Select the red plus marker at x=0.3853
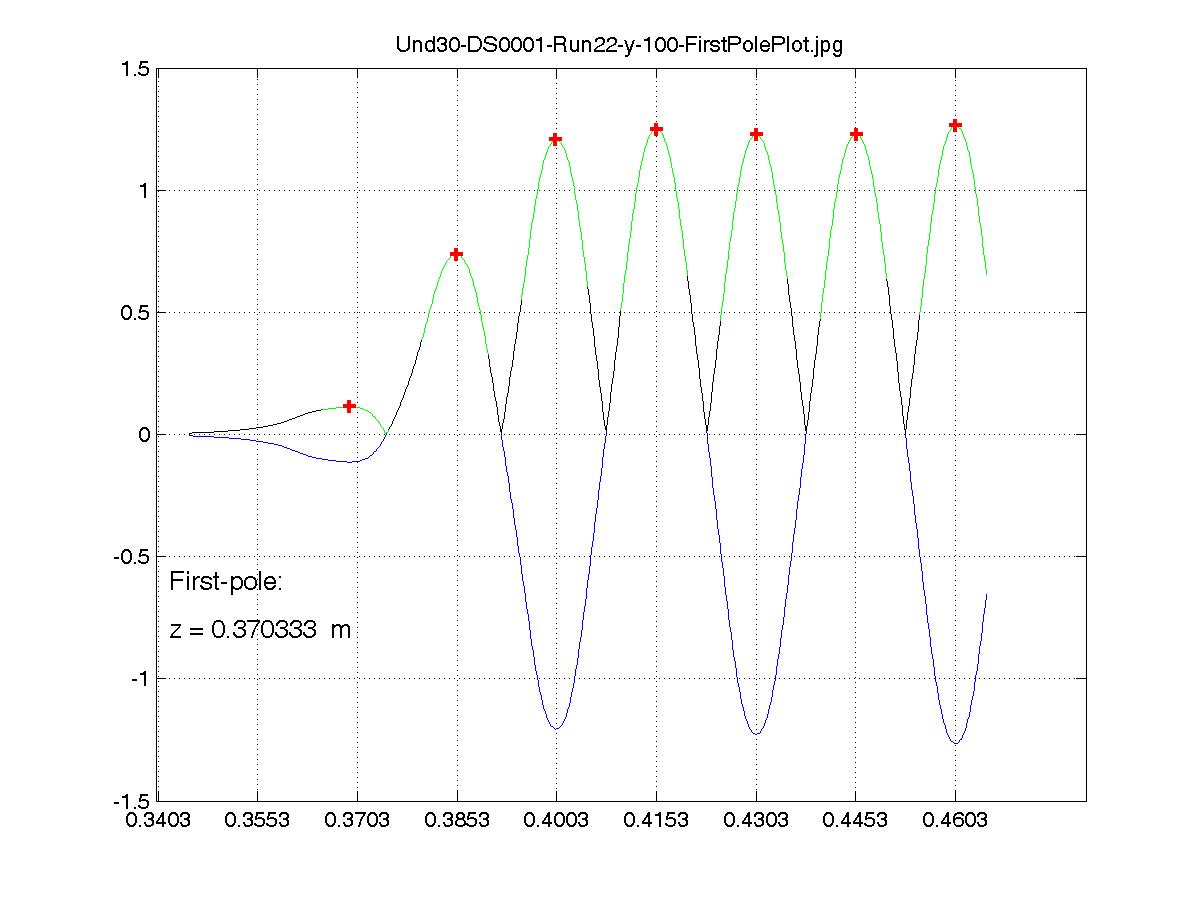 coord(456,254)
